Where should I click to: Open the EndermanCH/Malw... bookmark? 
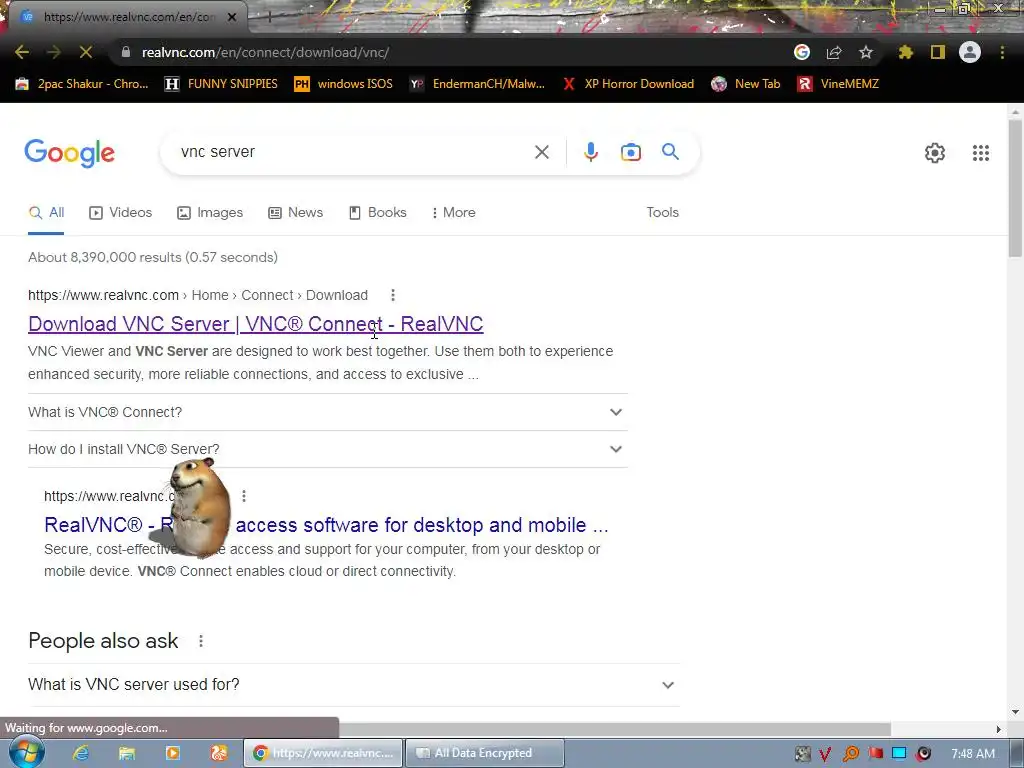477,84
